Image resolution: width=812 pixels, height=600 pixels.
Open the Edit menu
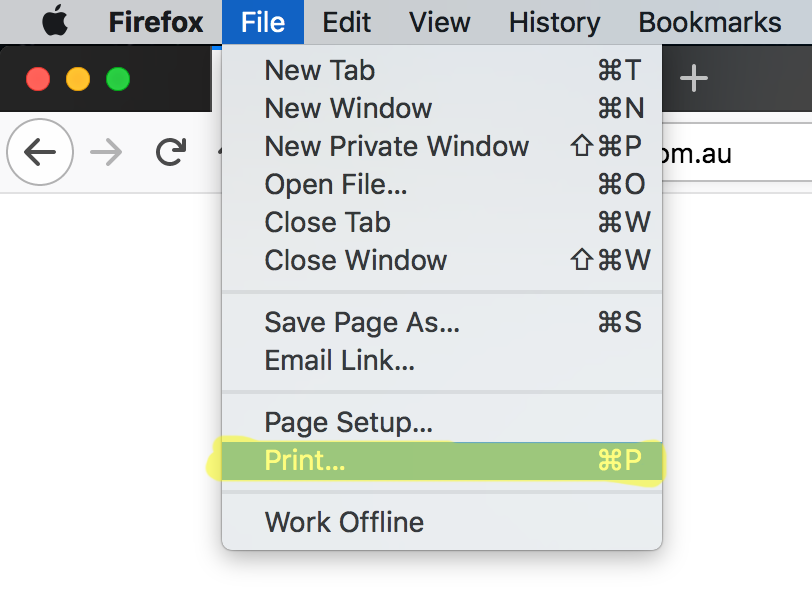click(346, 22)
